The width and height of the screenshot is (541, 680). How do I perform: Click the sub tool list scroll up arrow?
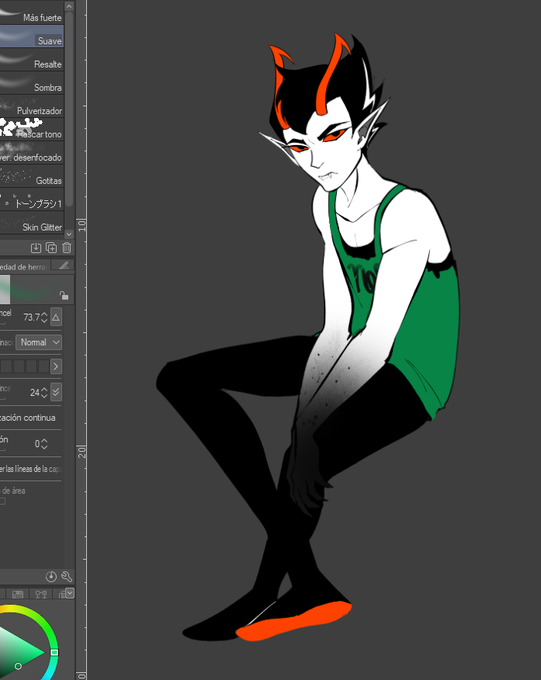pos(69,6)
